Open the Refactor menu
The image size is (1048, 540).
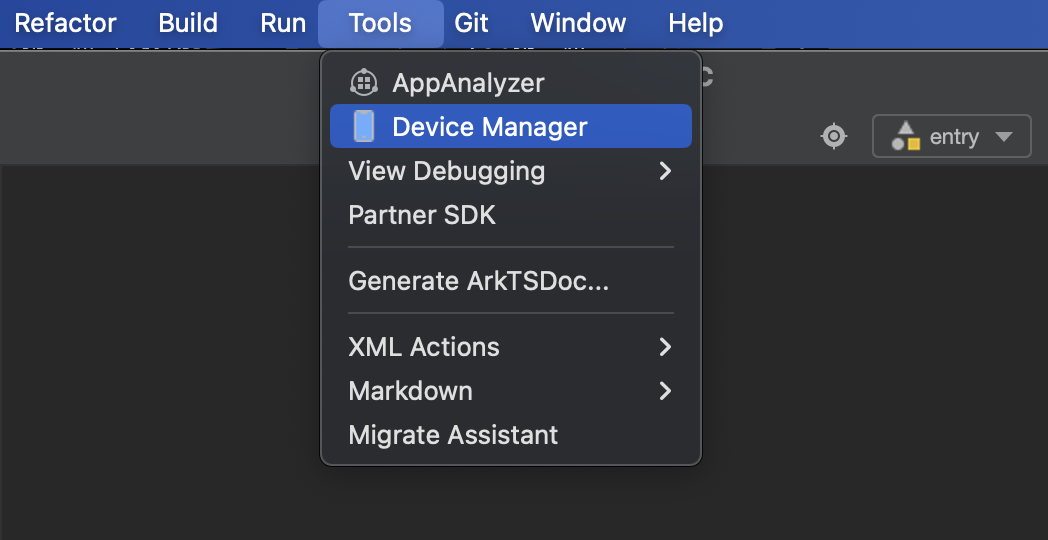[66, 23]
